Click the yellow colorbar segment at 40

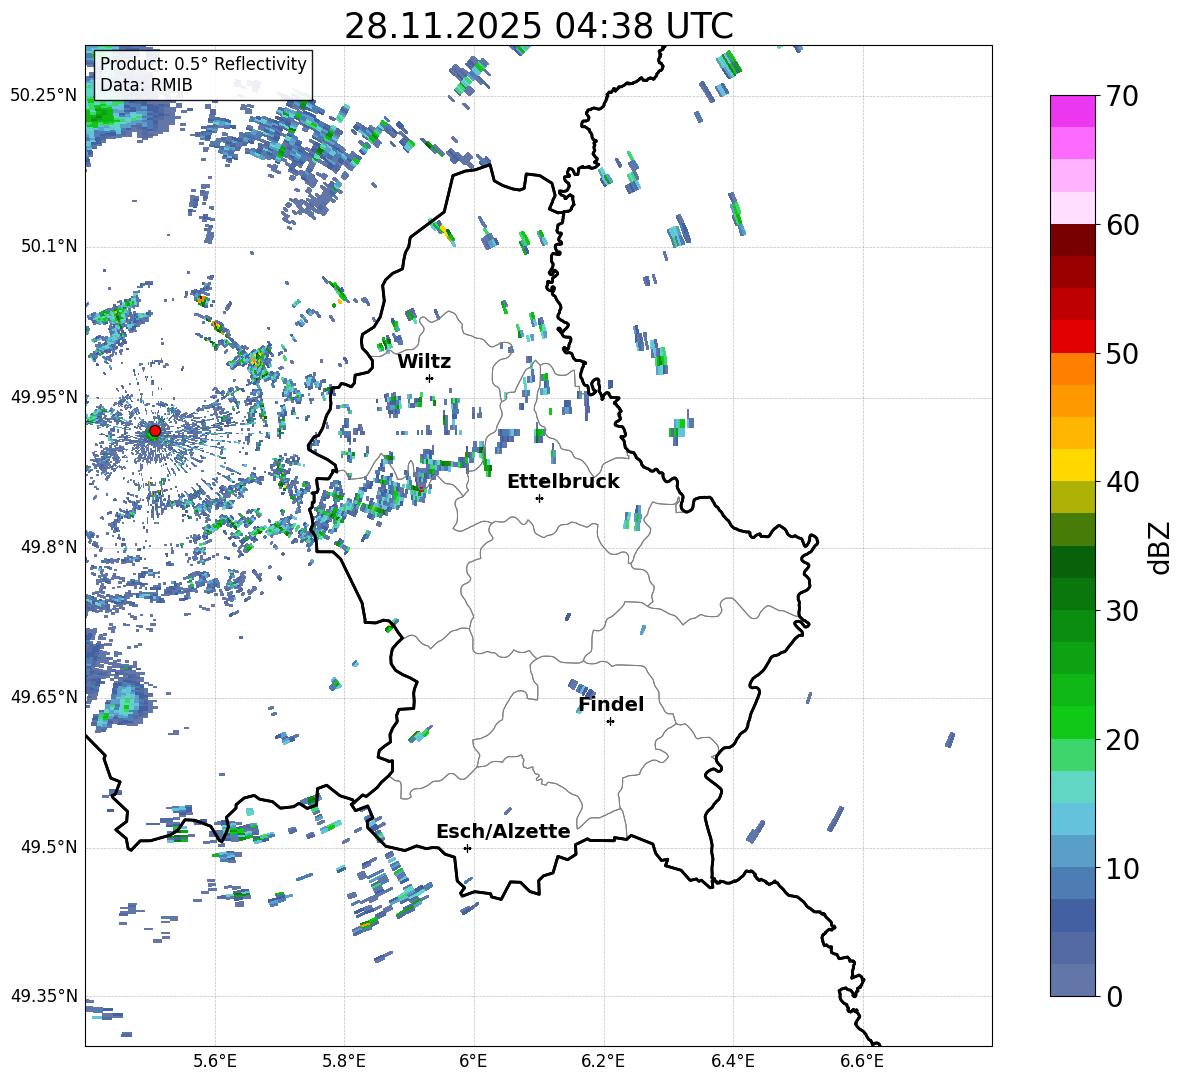(x=1072, y=465)
